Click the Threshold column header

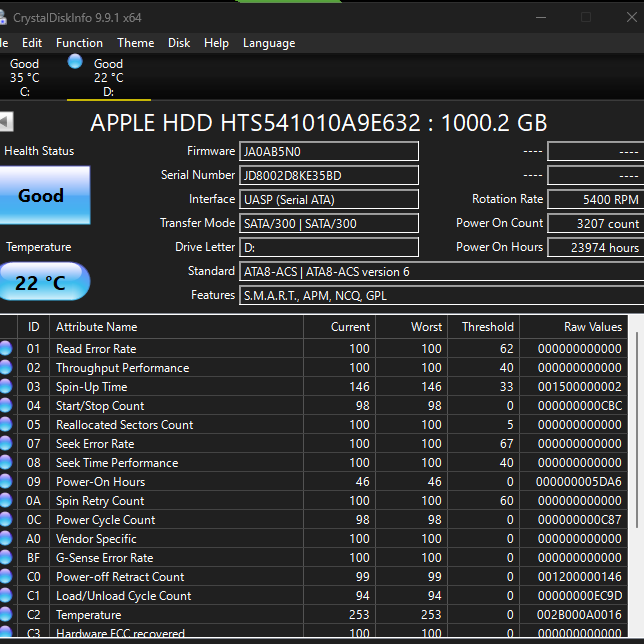coord(483,327)
